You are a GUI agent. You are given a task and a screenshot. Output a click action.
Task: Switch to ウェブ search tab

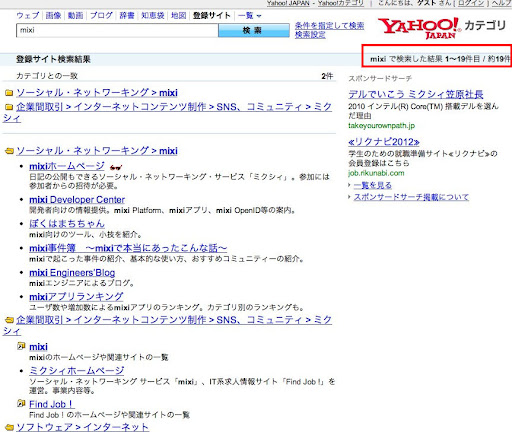click(28, 16)
